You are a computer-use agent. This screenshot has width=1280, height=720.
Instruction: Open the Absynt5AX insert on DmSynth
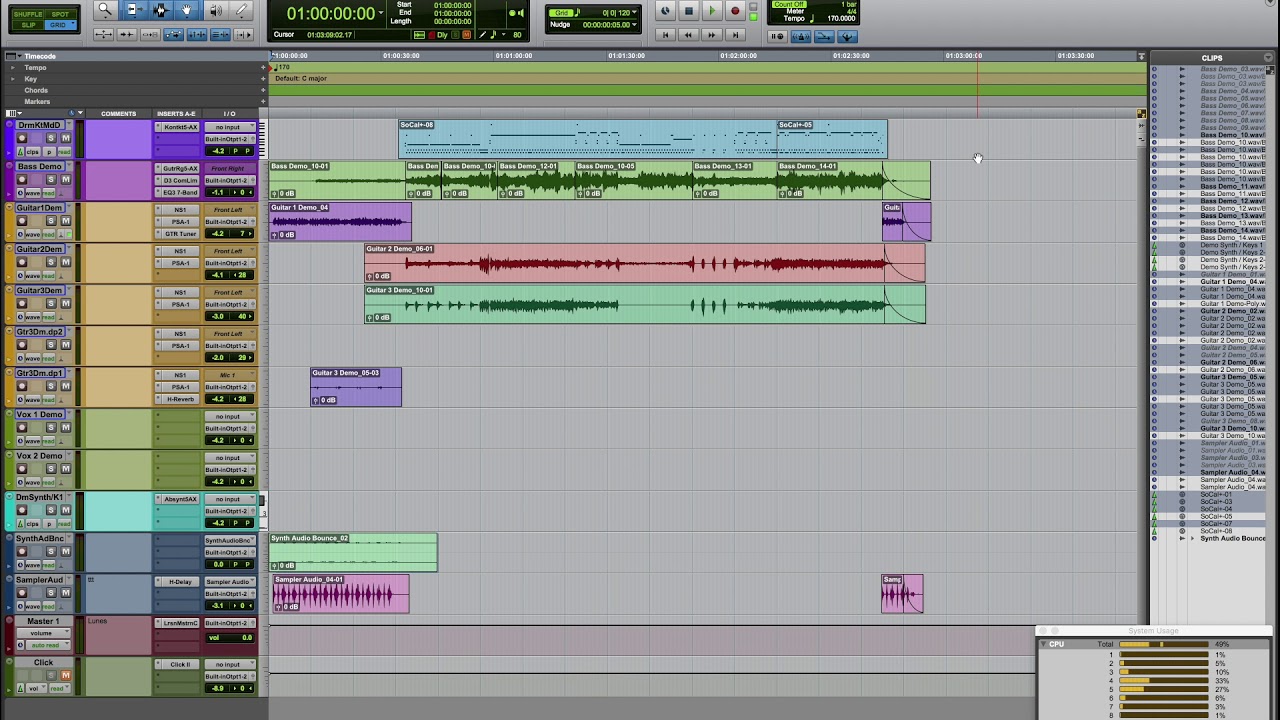coord(181,499)
